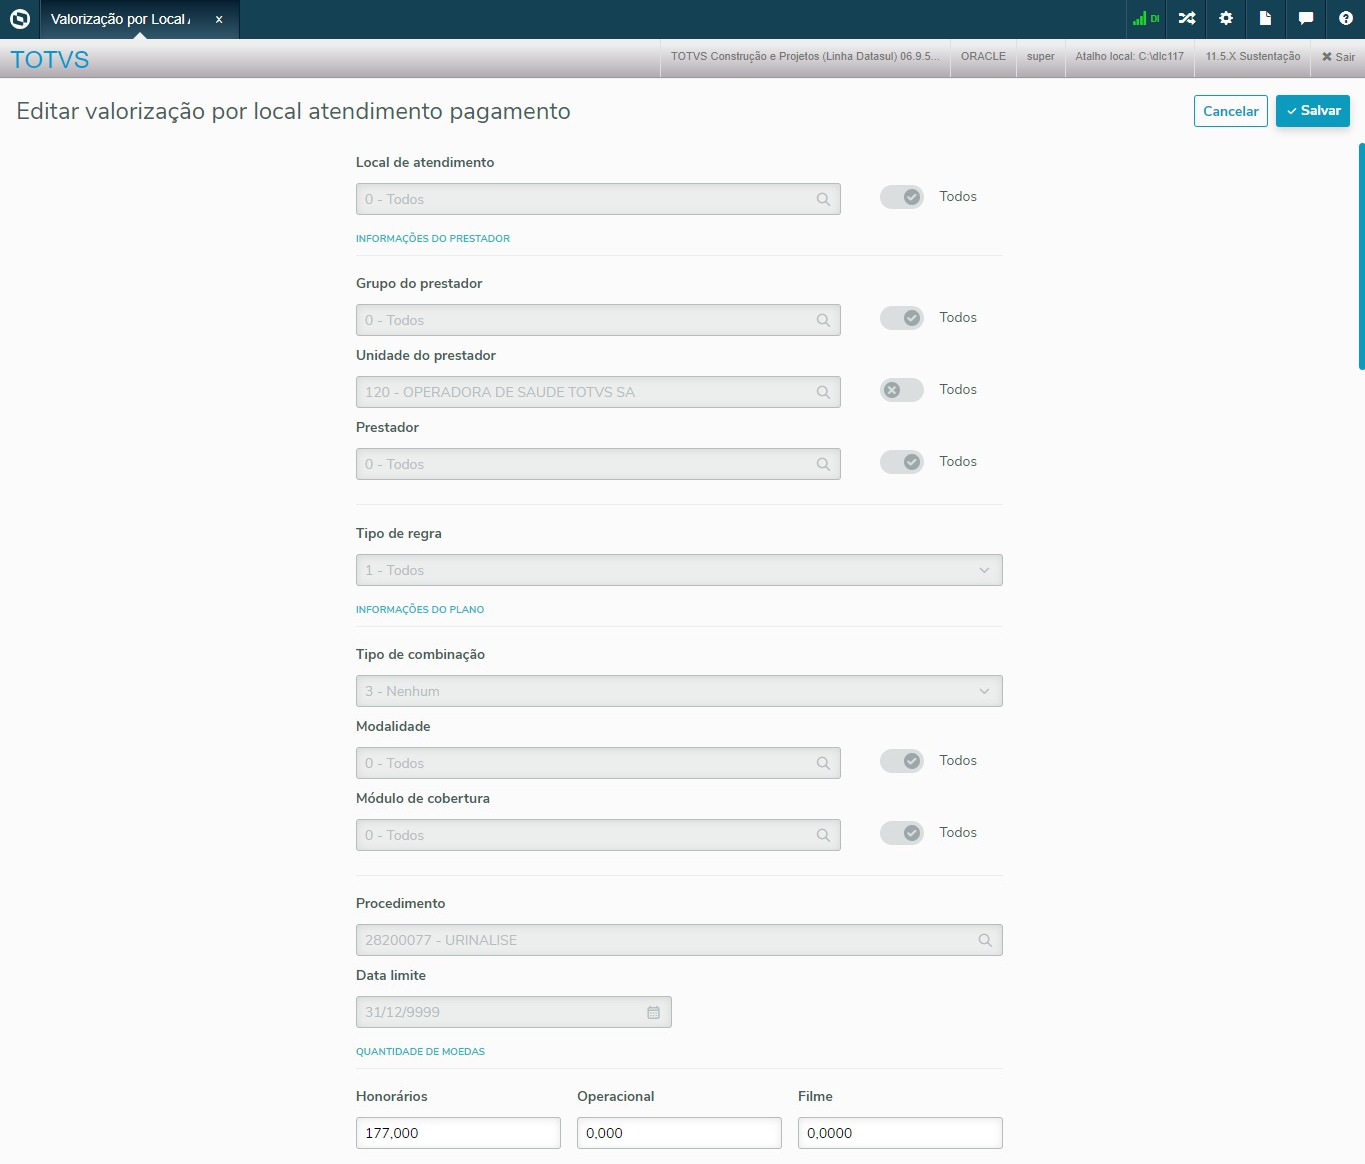Open the settings gear icon
This screenshot has height=1164, width=1365.
[1226, 19]
